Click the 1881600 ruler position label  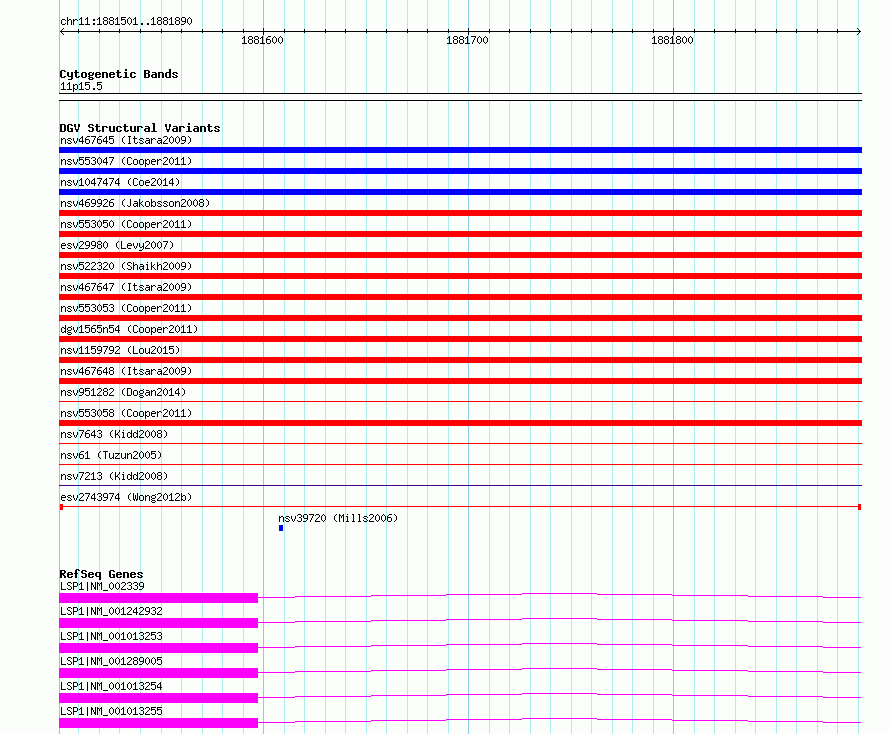(262, 40)
